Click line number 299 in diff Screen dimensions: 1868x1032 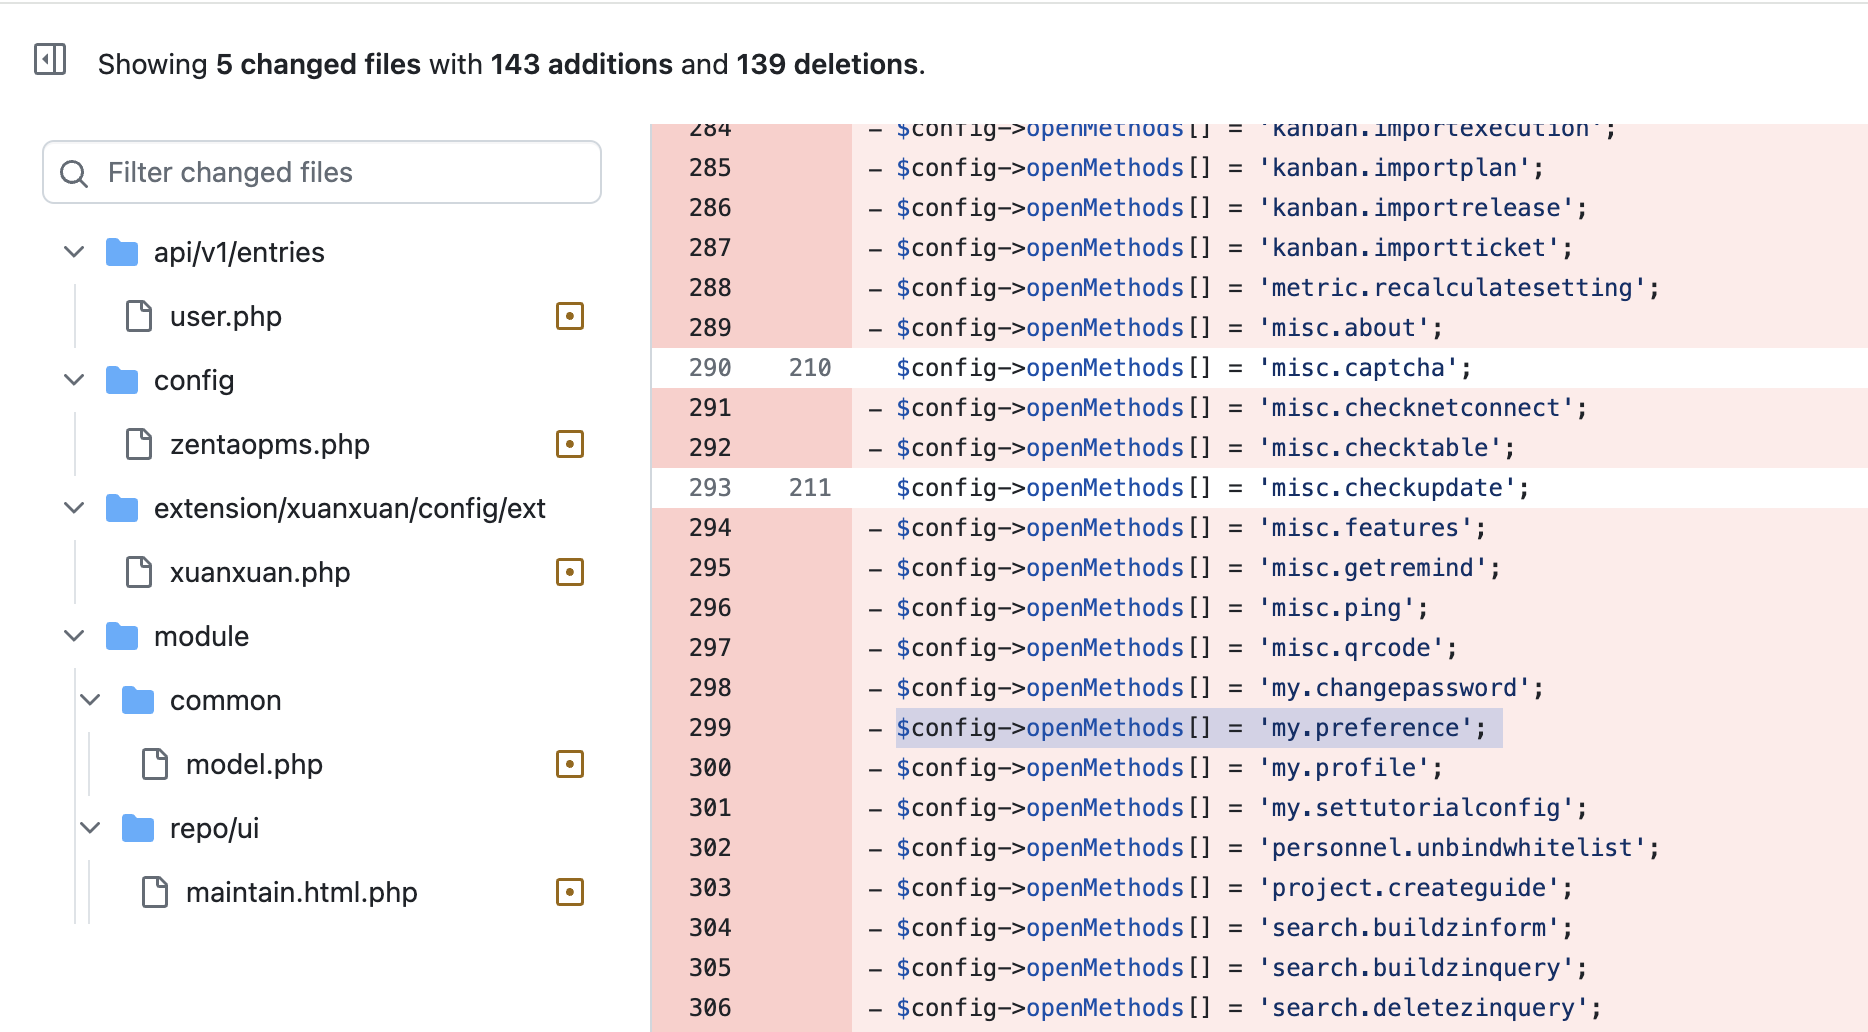click(x=710, y=728)
